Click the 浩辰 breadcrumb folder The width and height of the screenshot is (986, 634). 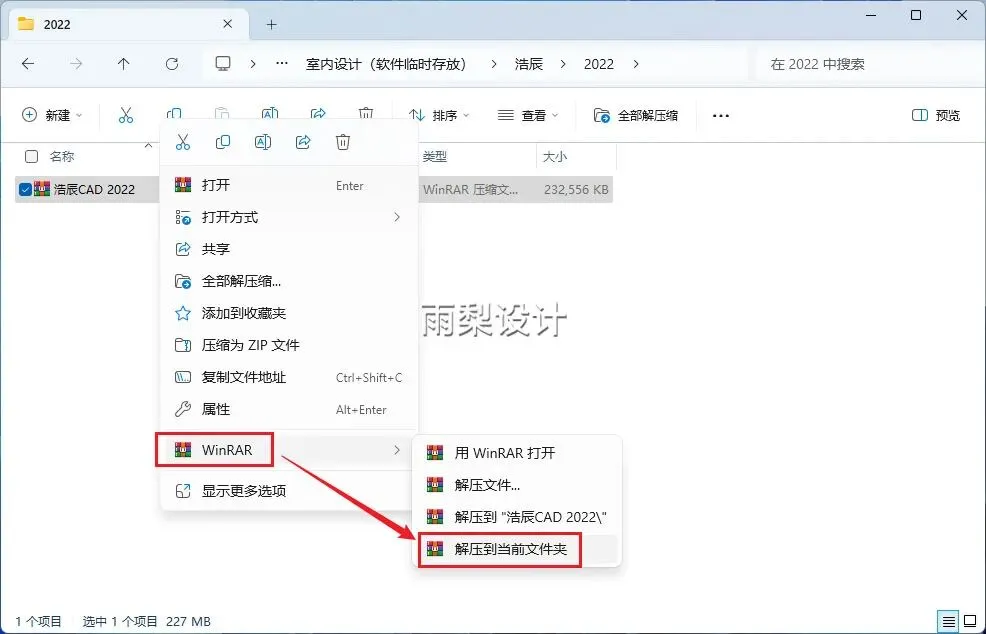(x=528, y=64)
